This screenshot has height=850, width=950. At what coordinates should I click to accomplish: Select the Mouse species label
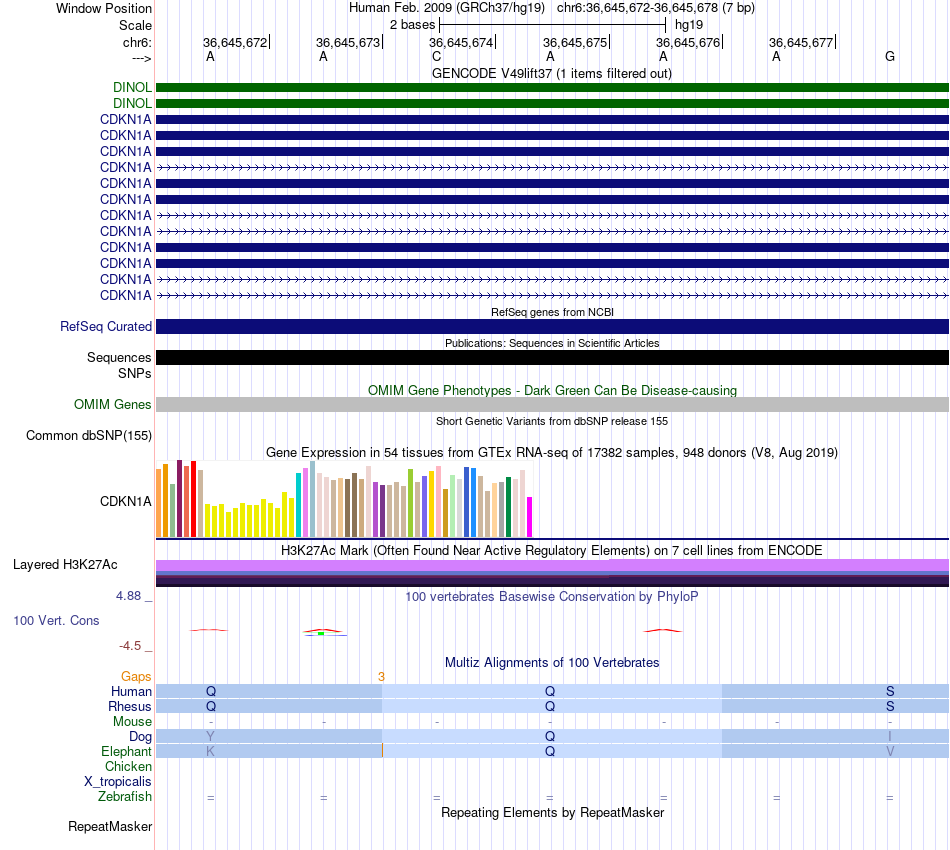pyautogui.click(x=132, y=722)
